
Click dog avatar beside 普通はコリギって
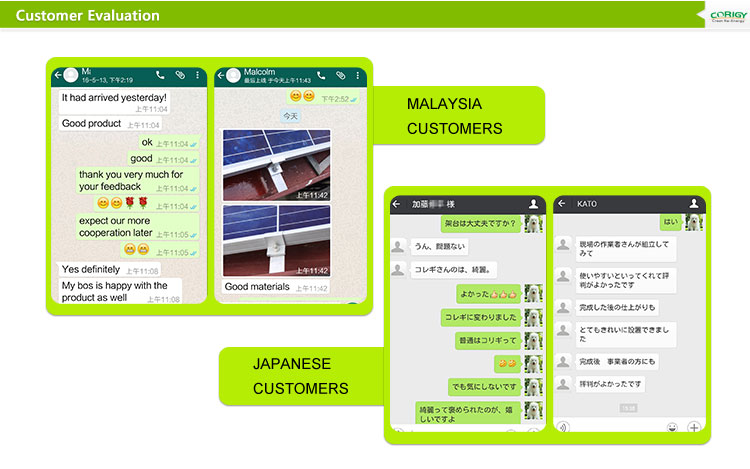(533, 340)
